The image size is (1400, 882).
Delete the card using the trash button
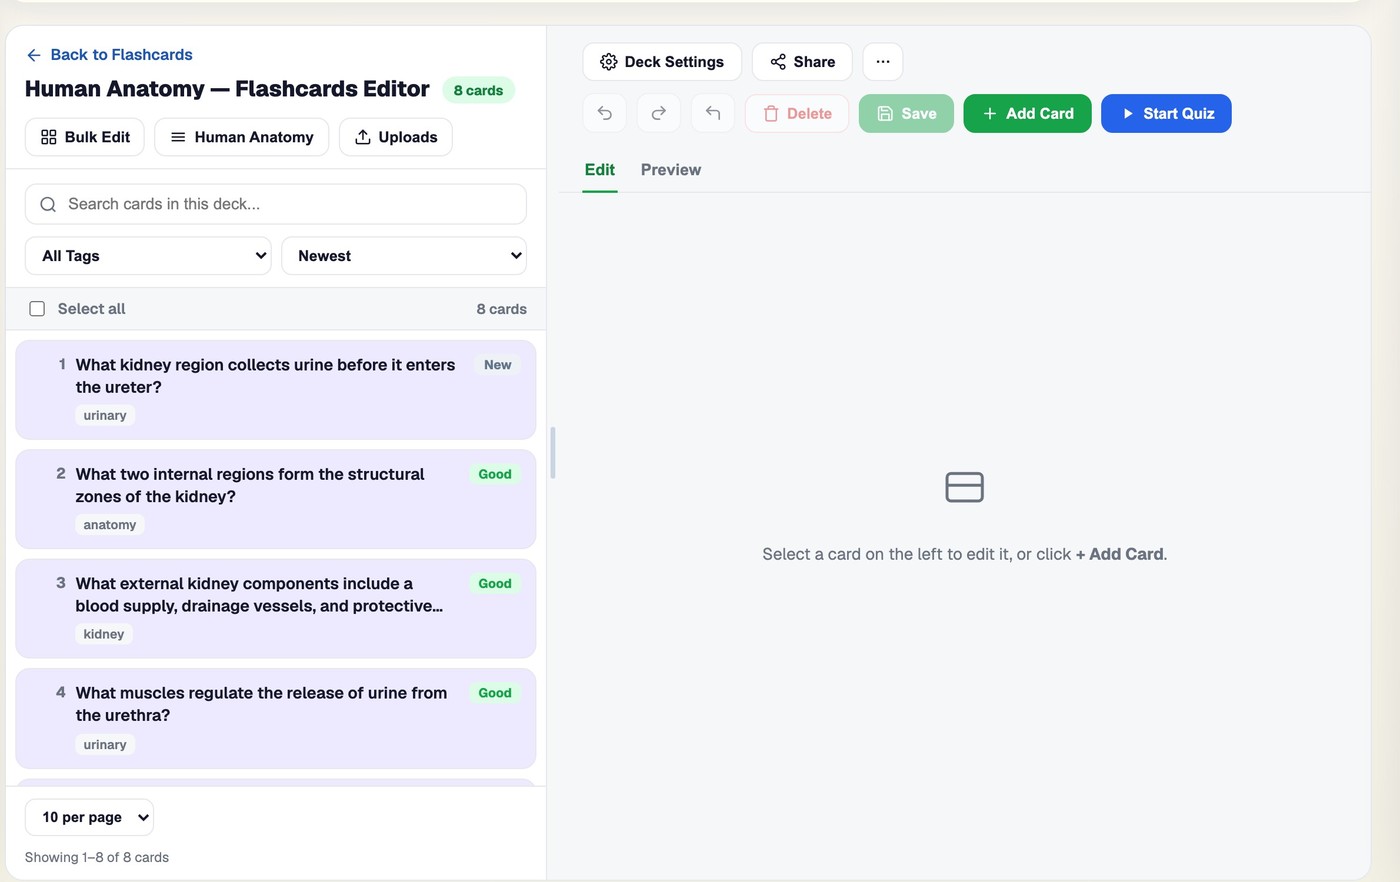point(797,114)
